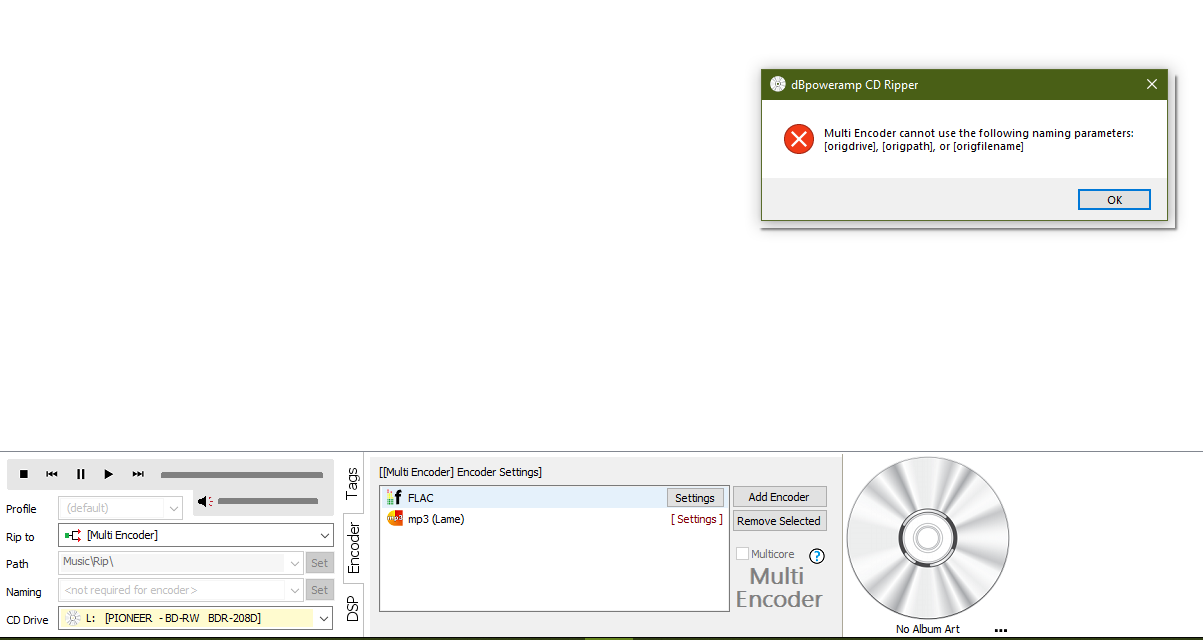The width and height of the screenshot is (1203, 640).
Task: Open the red mp3 Settings link
Action: point(696,519)
